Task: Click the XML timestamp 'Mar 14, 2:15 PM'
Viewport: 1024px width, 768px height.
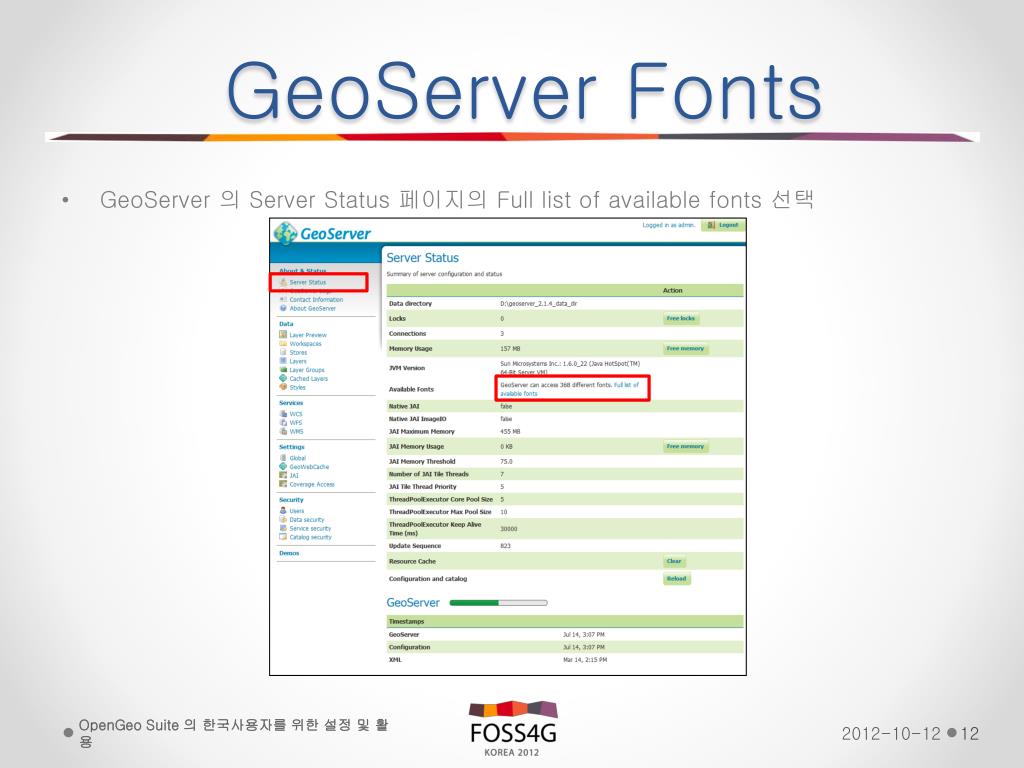Action: point(585,660)
